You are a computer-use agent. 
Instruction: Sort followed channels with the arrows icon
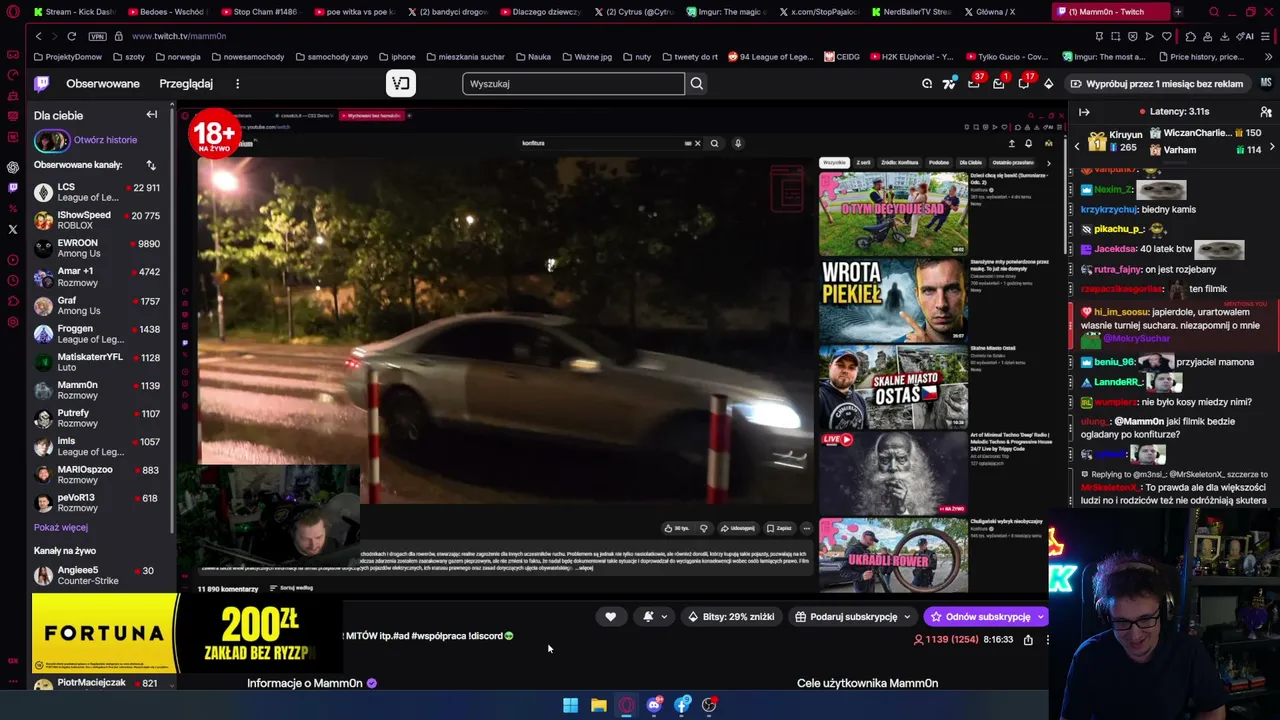(151, 165)
